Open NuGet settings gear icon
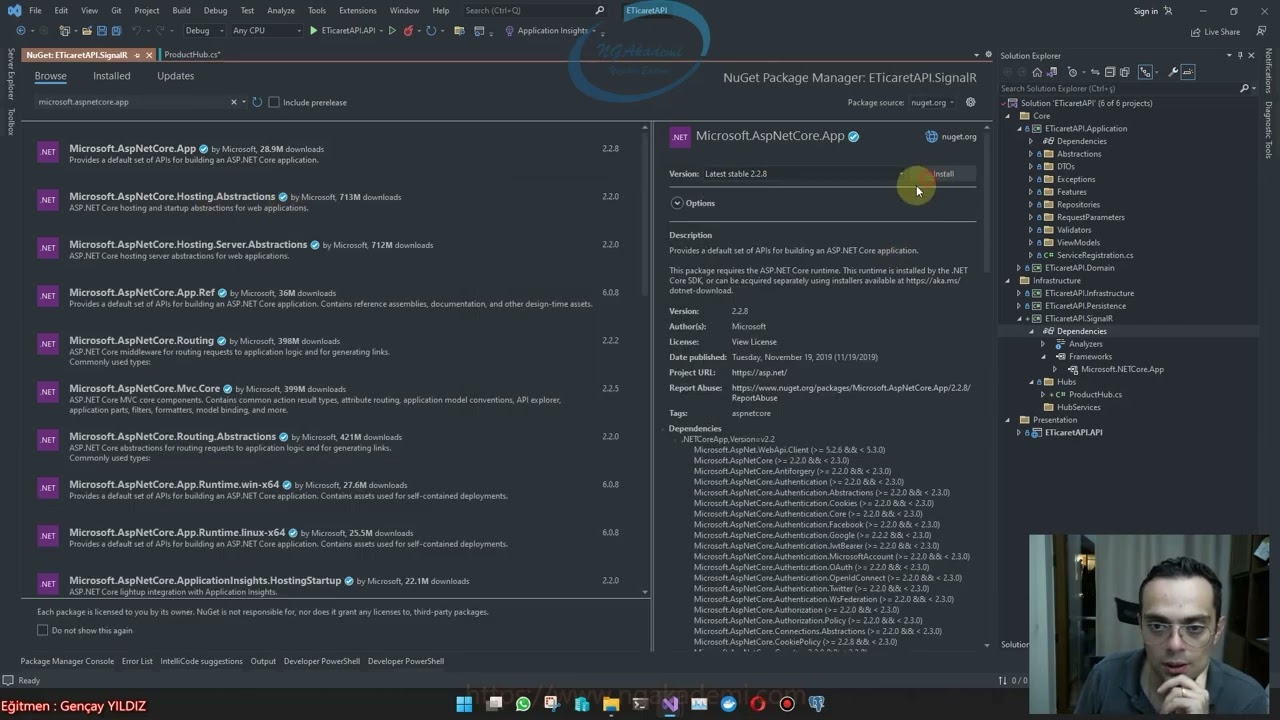Viewport: 1280px width, 720px height. (970, 102)
